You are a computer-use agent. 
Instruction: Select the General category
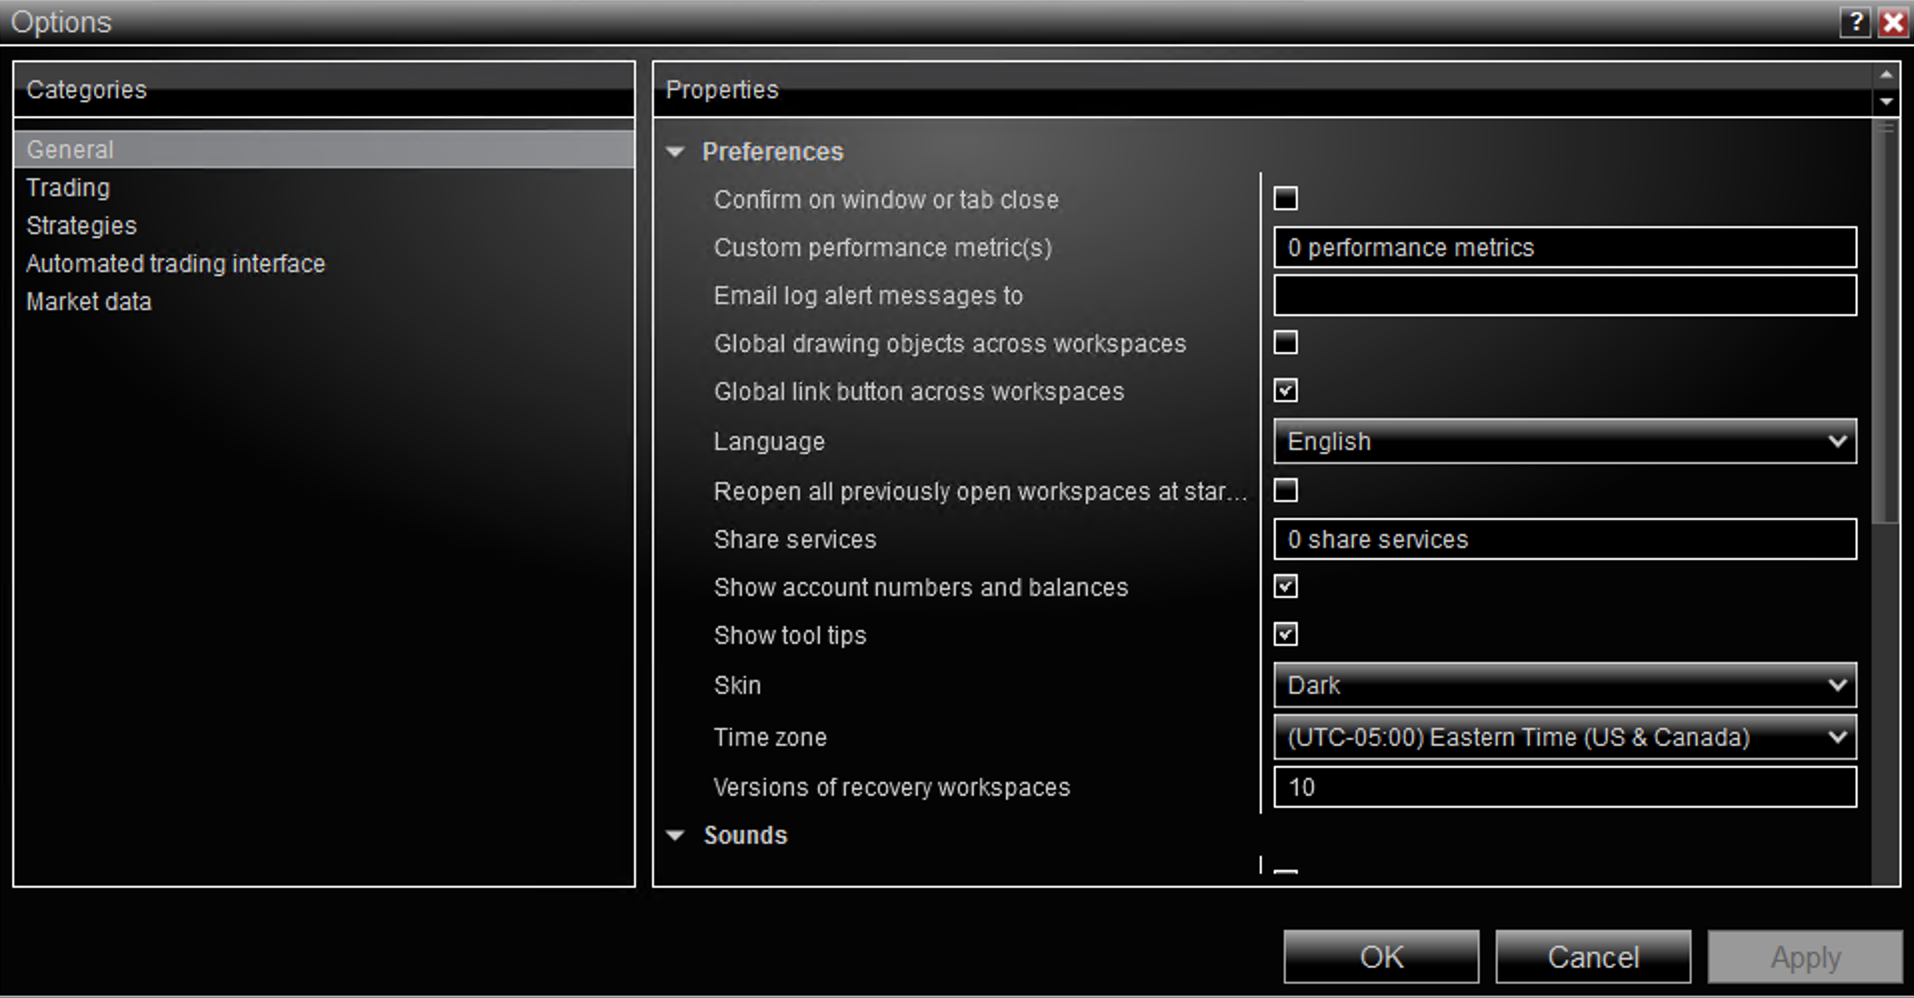pos(324,149)
